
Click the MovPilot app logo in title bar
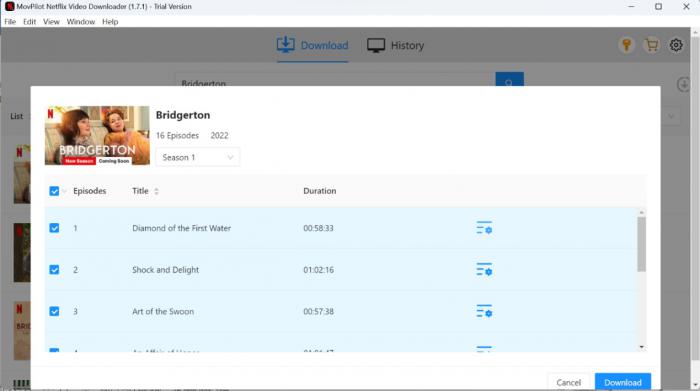(x=9, y=6)
